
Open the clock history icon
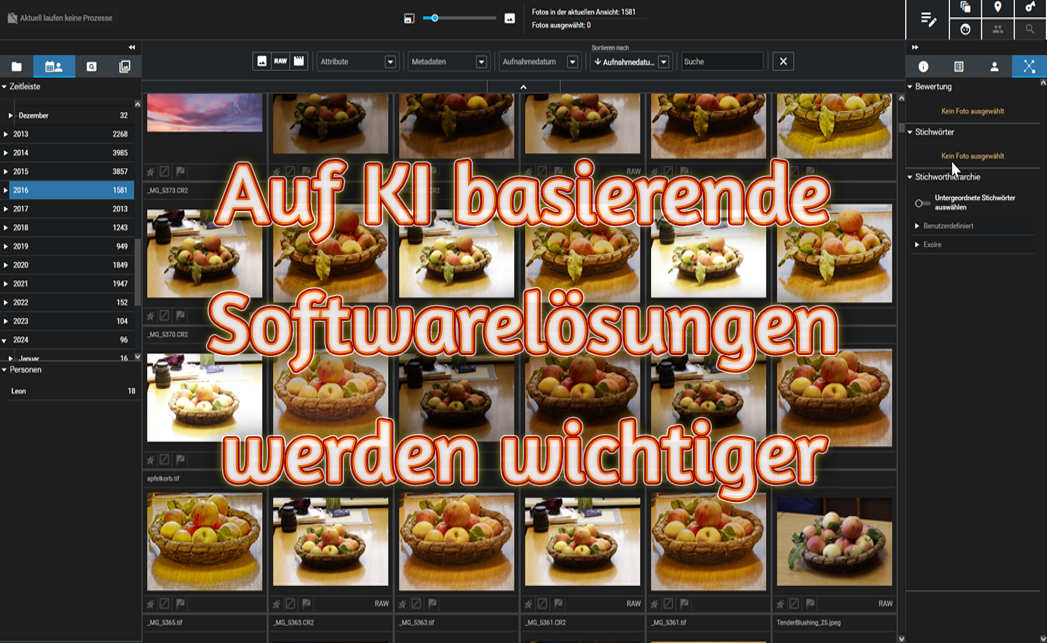point(966,29)
